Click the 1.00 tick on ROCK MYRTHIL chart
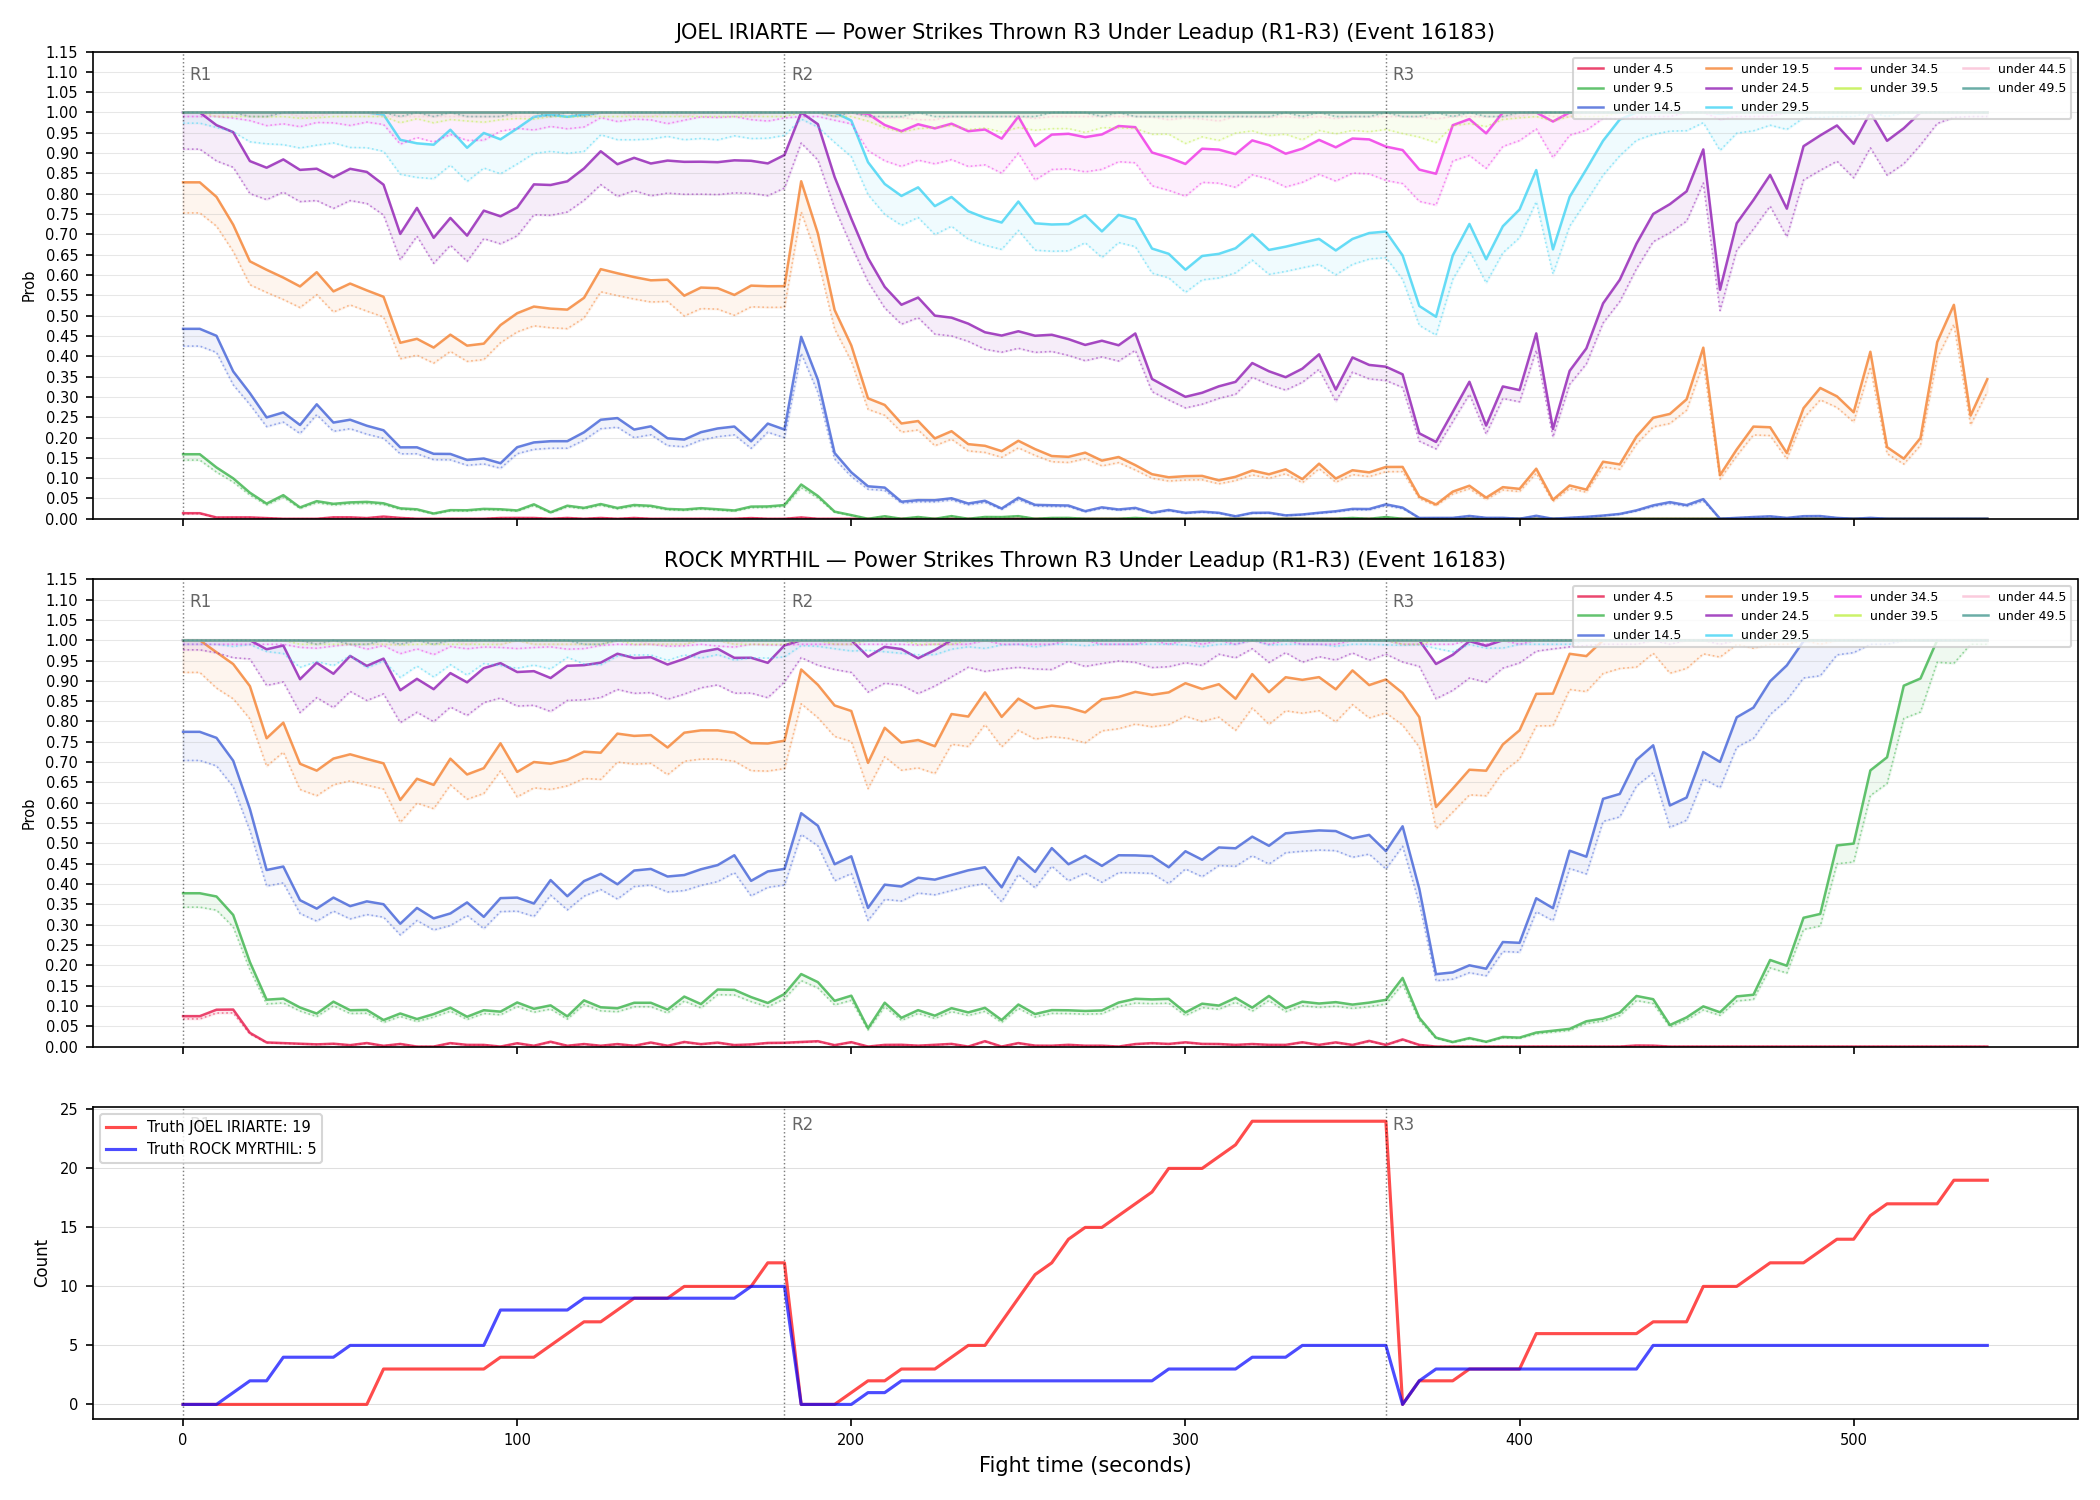 pos(62,640)
